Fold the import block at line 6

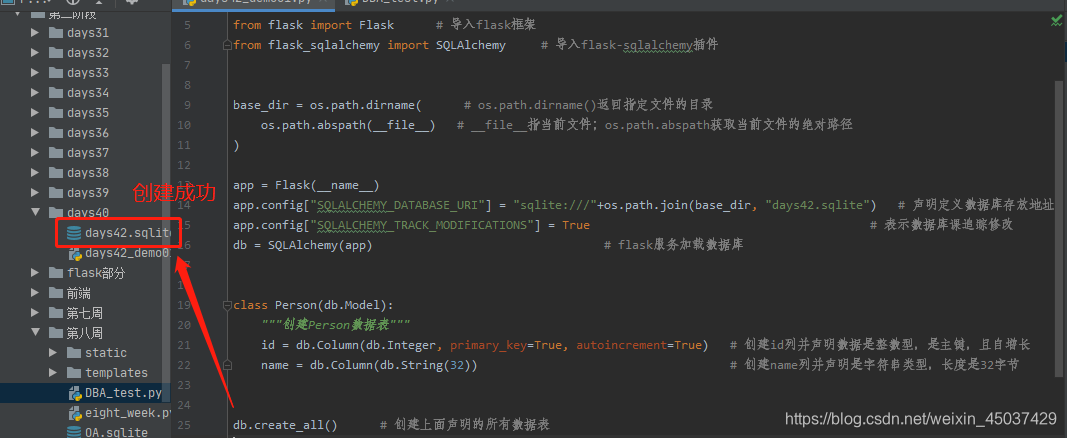(227, 45)
